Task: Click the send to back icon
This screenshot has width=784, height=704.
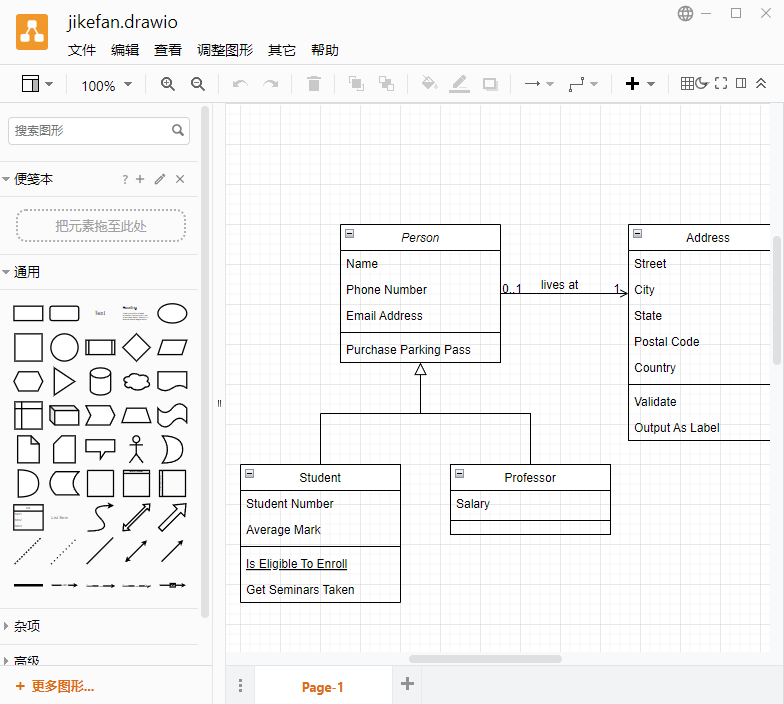Action: [386, 84]
